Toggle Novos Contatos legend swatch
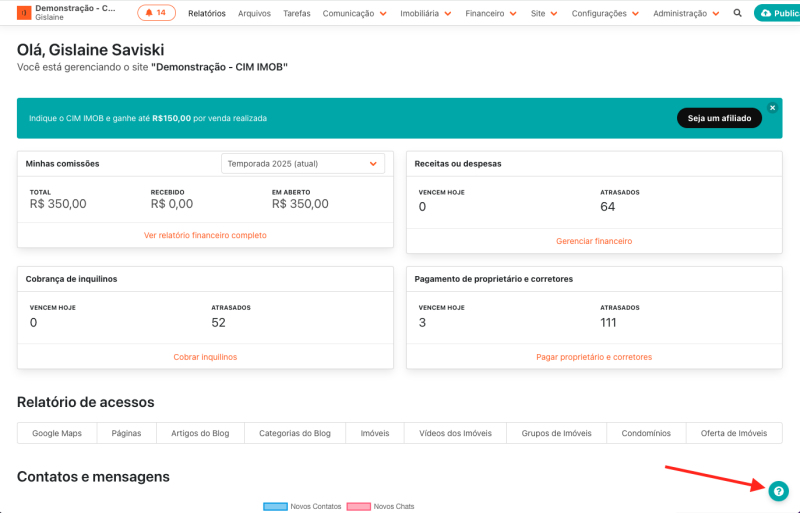 (x=275, y=507)
